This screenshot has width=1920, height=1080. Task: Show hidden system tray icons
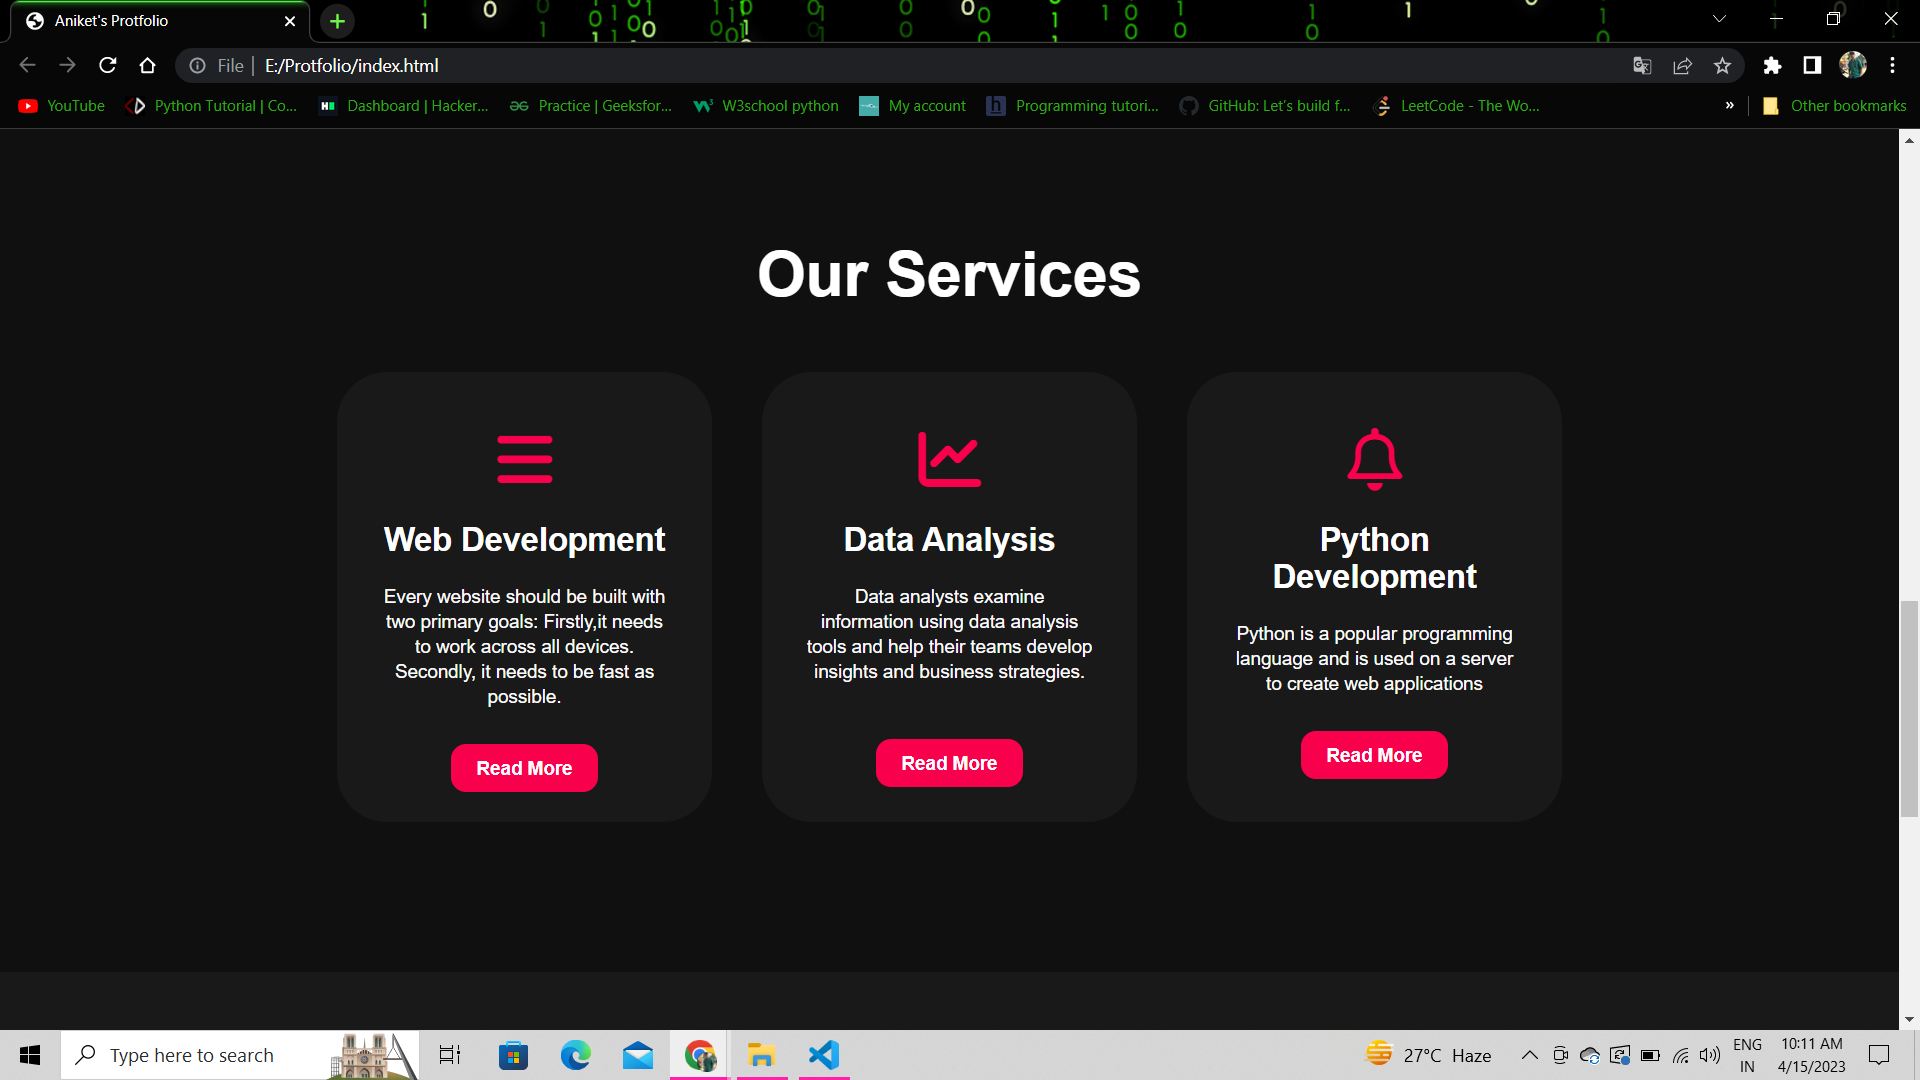tap(1529, 1054)
